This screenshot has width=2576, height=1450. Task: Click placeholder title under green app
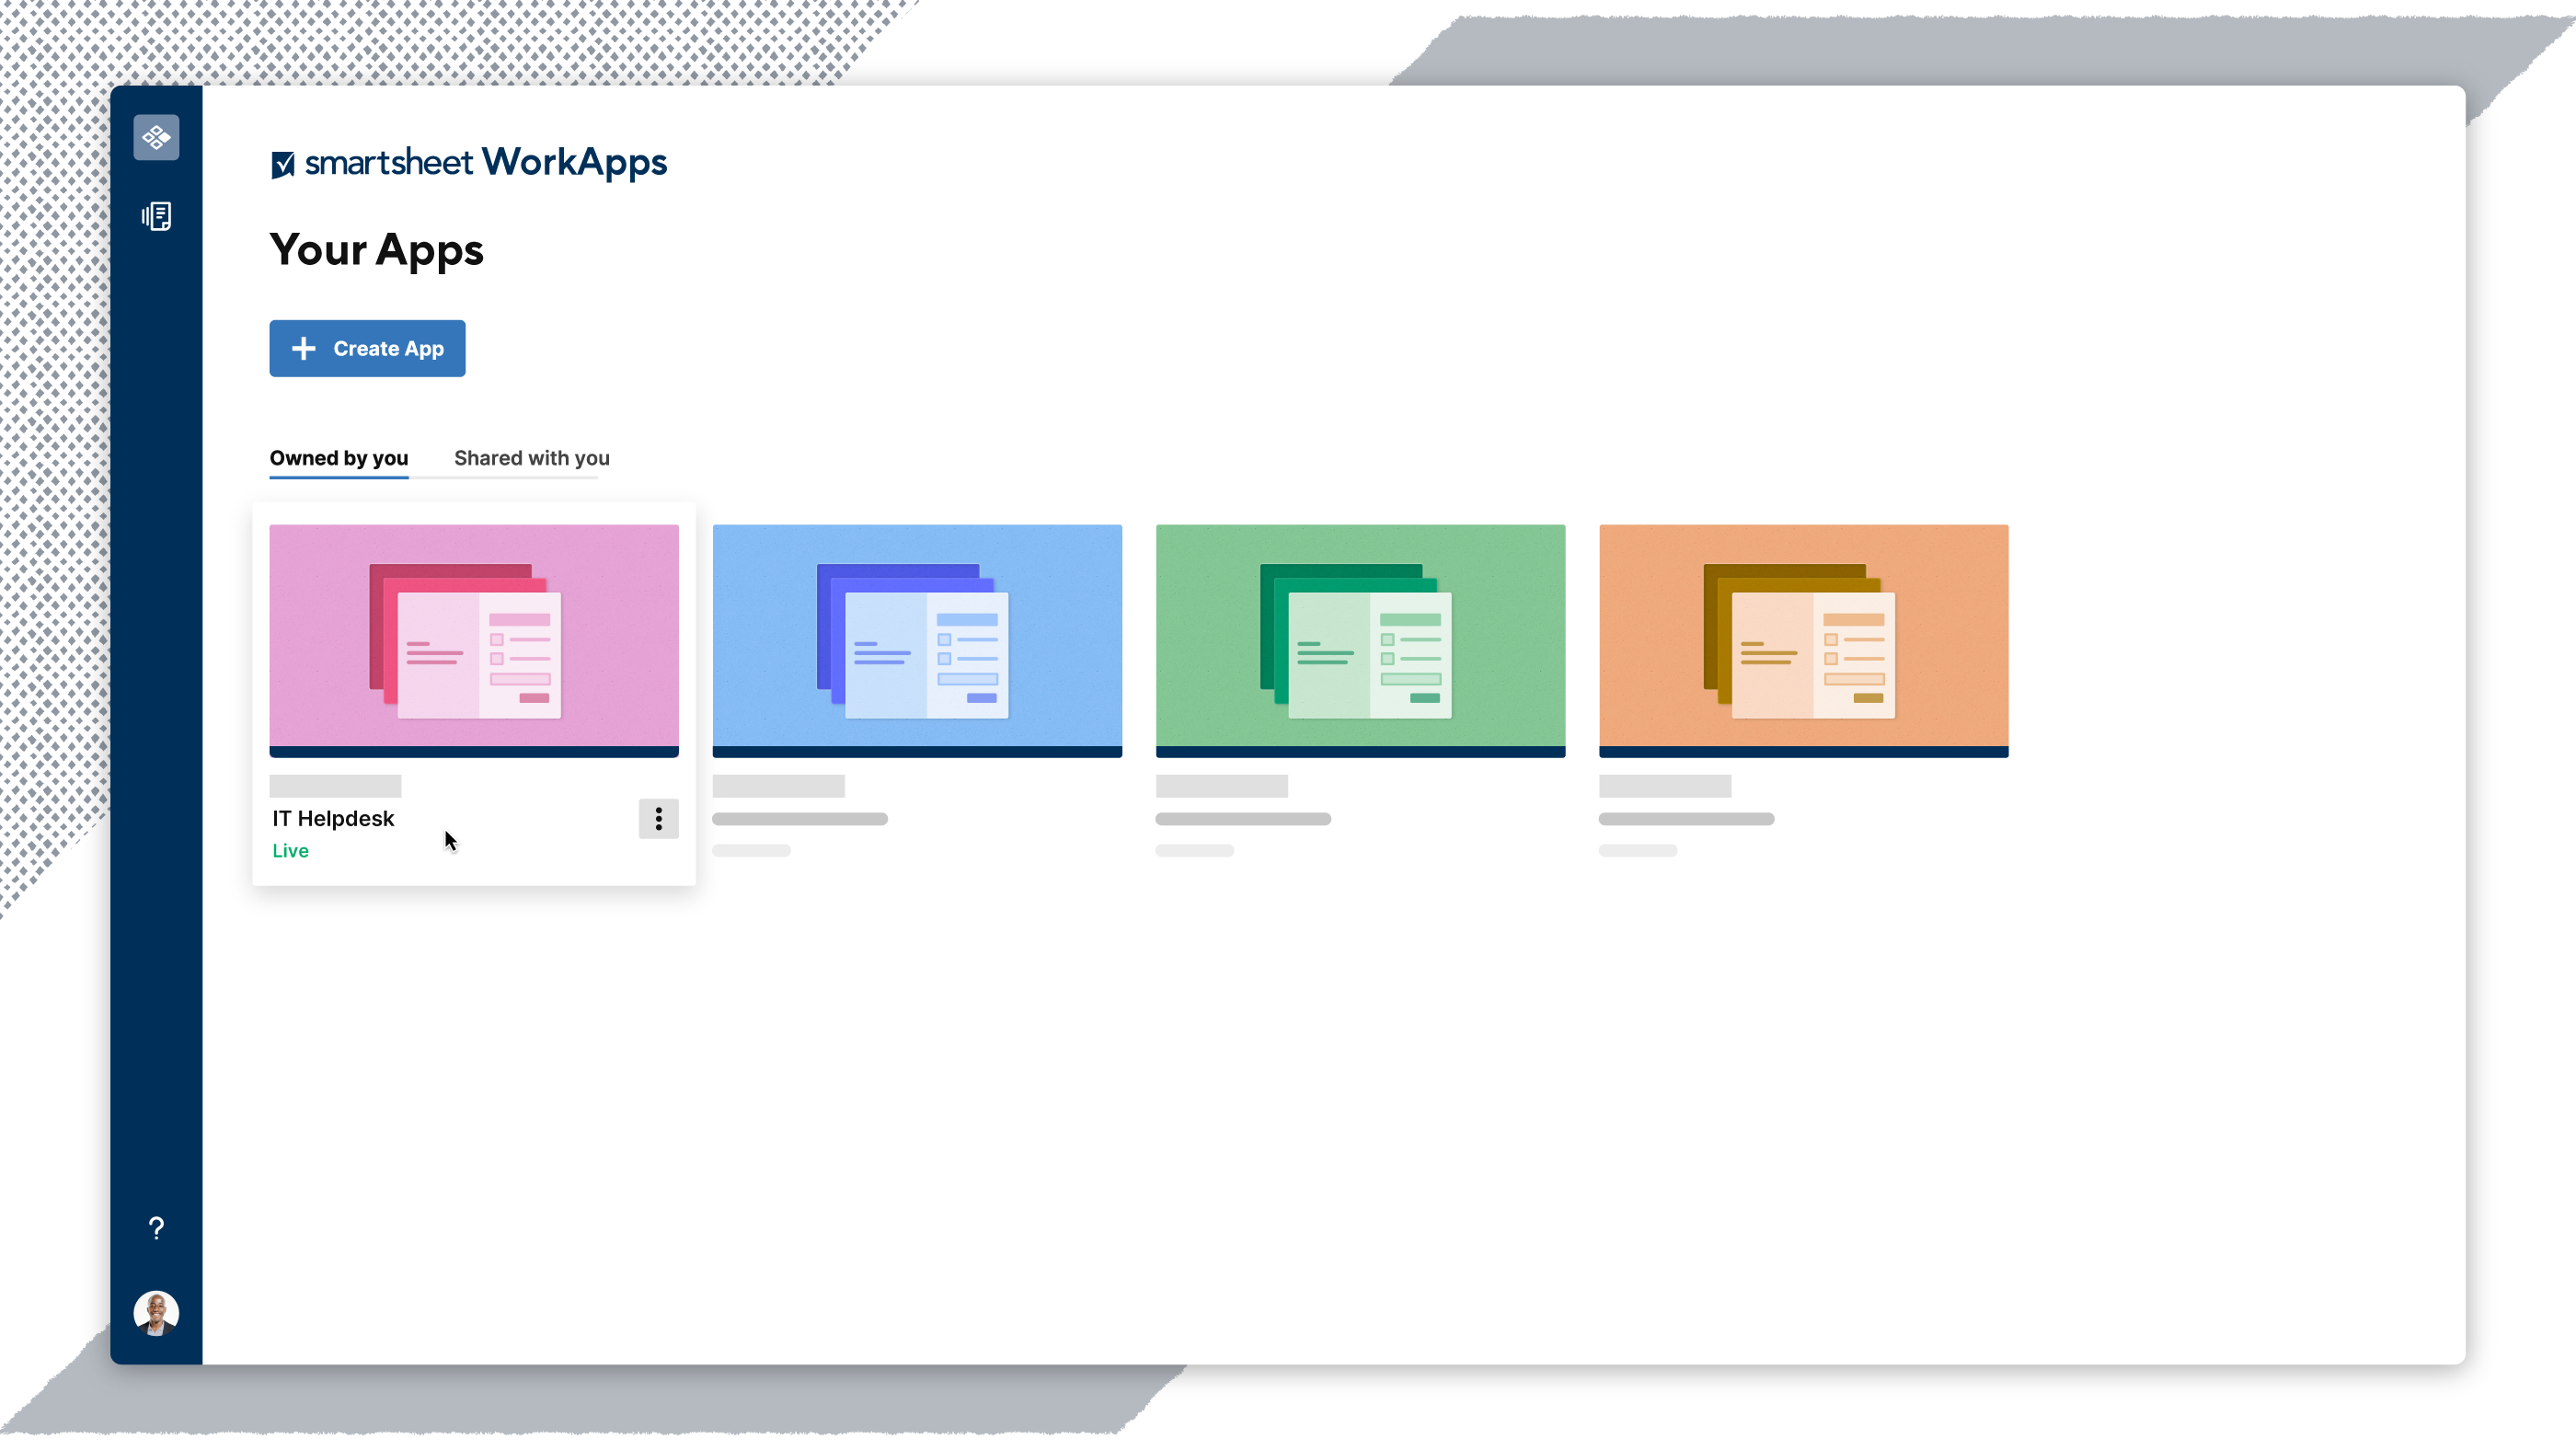click(1242, 819)
